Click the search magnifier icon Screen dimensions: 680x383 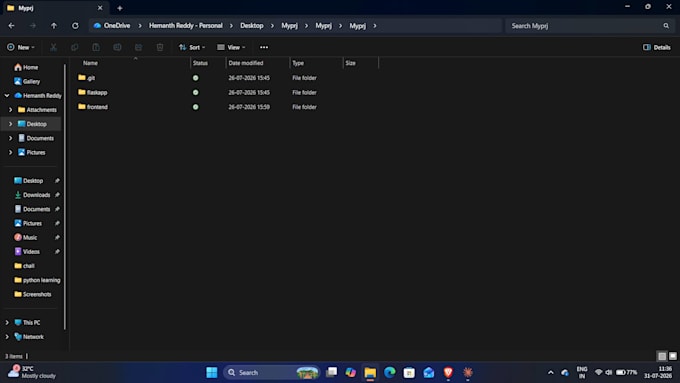click(x=666, y=26)
